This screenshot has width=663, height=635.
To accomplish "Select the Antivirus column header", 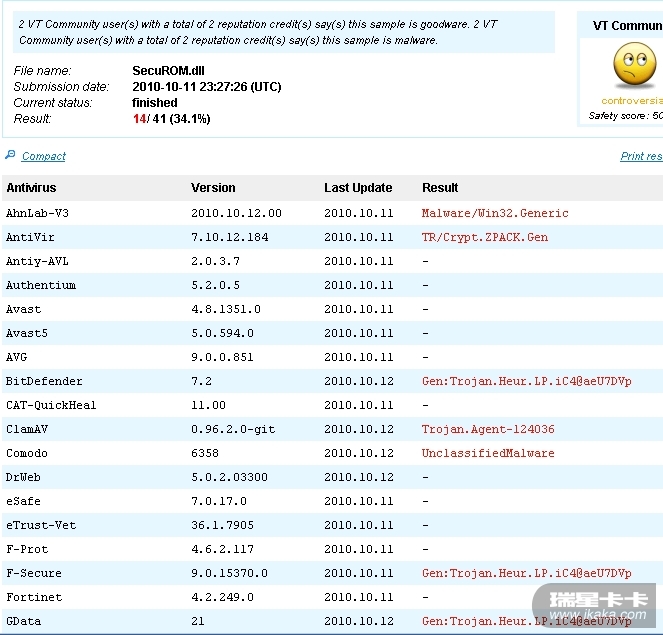I will (x=31, y=188).
